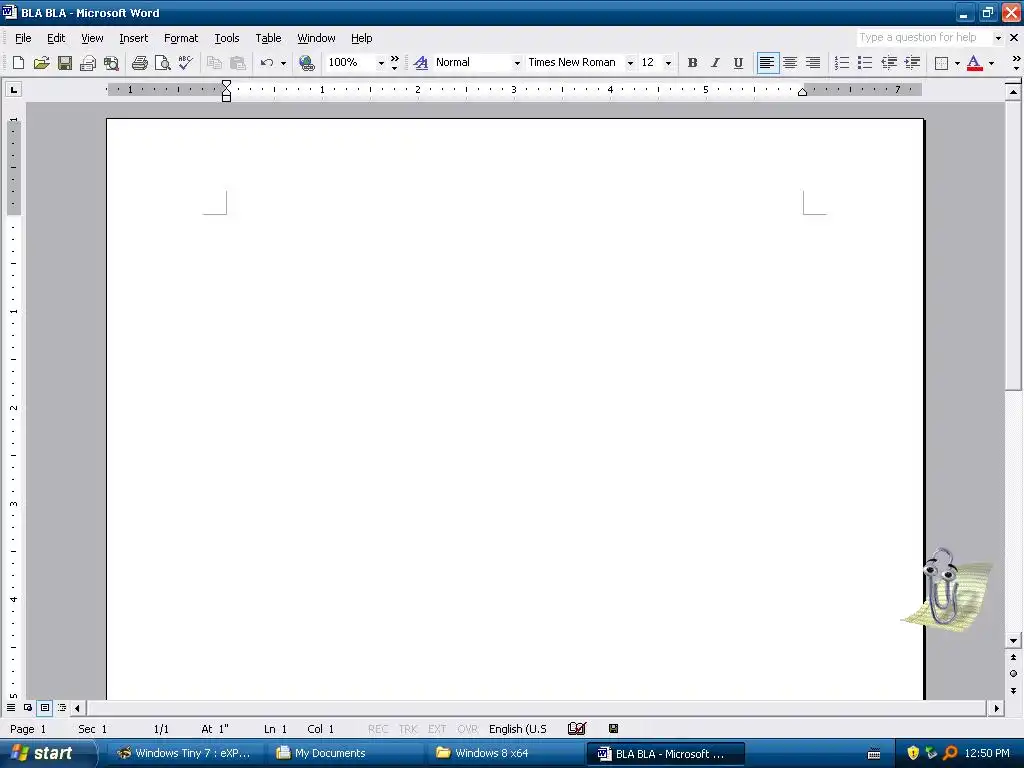Toggle underline formatting
The width and height of the screenshot is (1024, 768).
(738, 63)
